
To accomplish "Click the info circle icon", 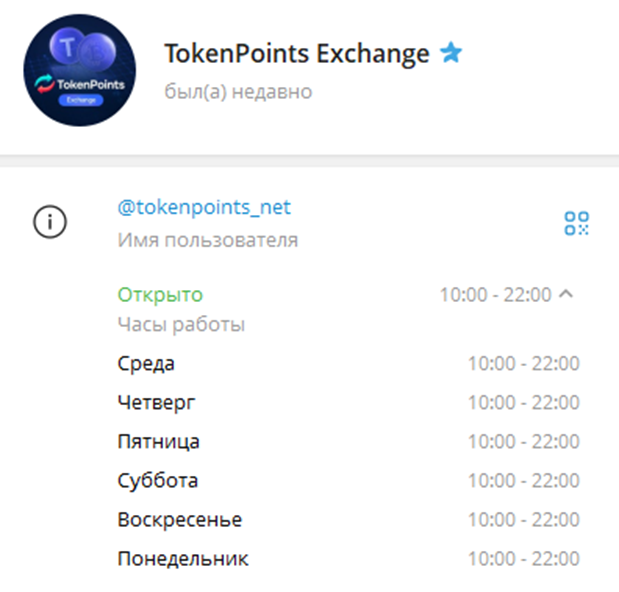I will pyautogui.click(x=50, y=223).
